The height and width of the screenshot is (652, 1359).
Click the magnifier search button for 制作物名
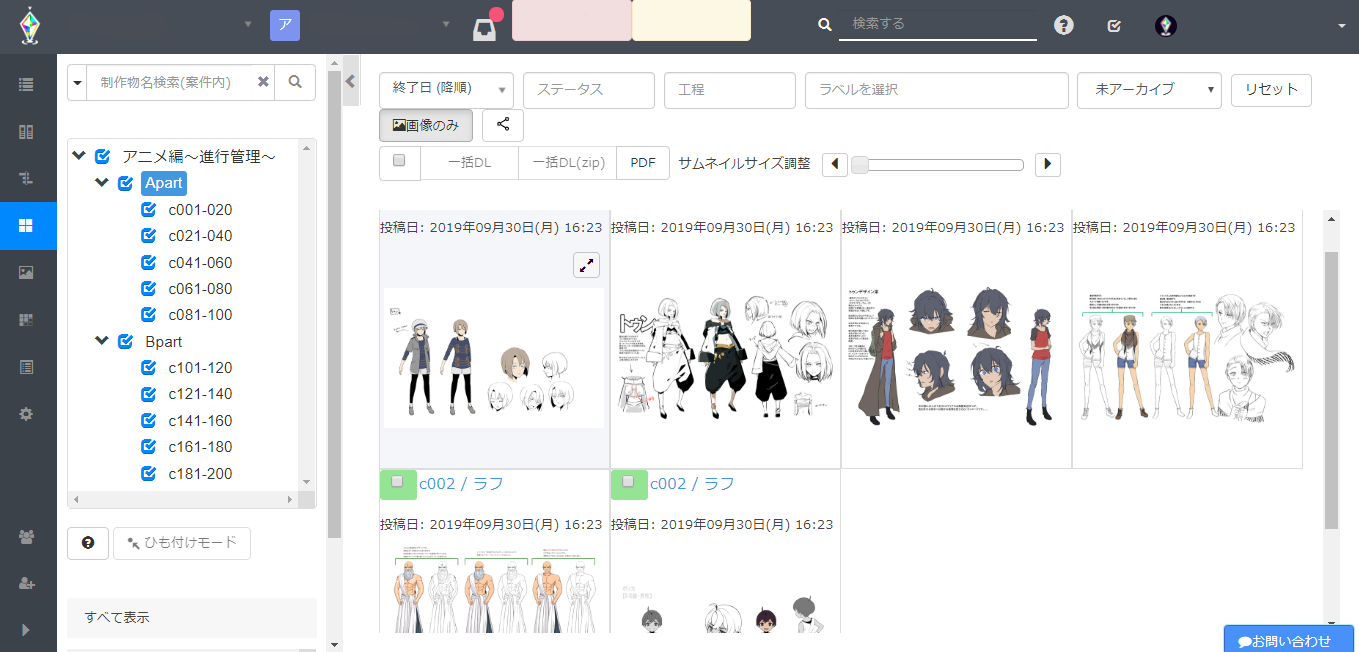click(x=295, y=82)
